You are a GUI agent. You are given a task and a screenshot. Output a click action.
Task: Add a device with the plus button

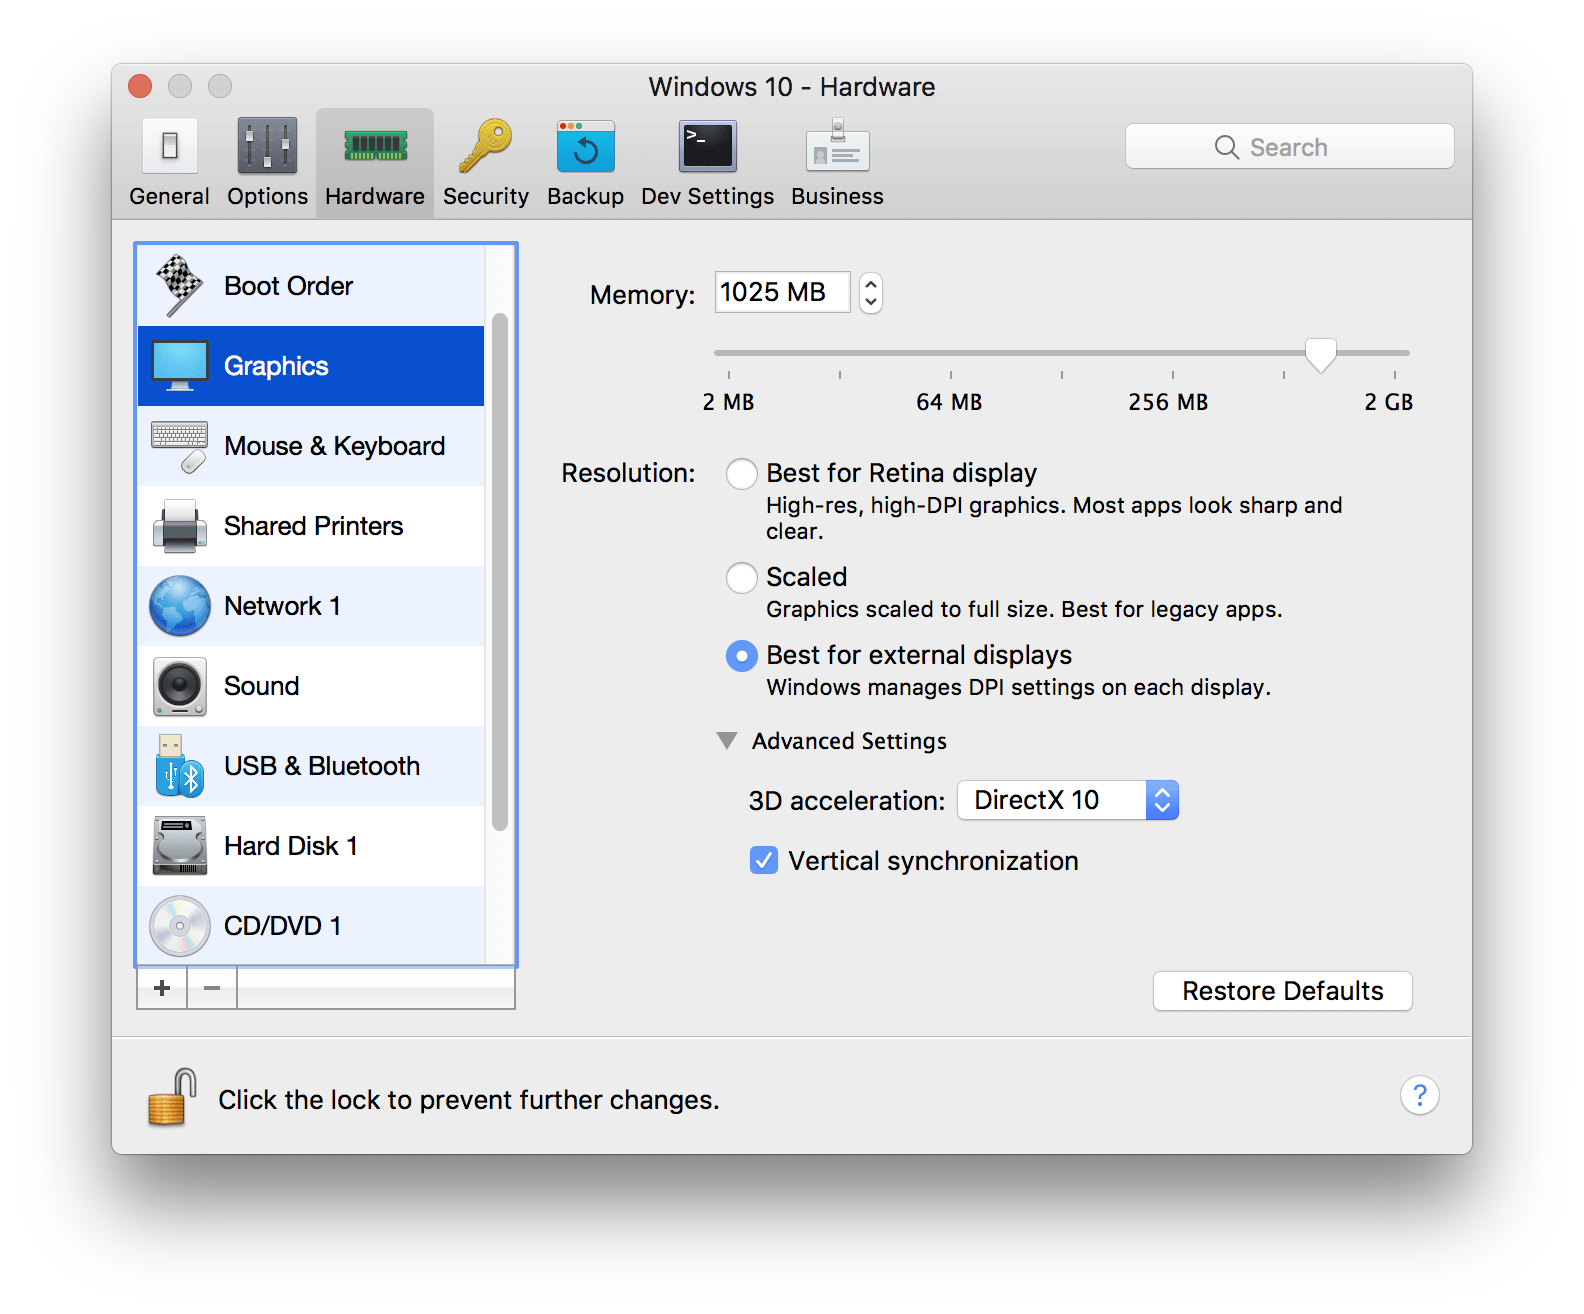coord(162,988)
